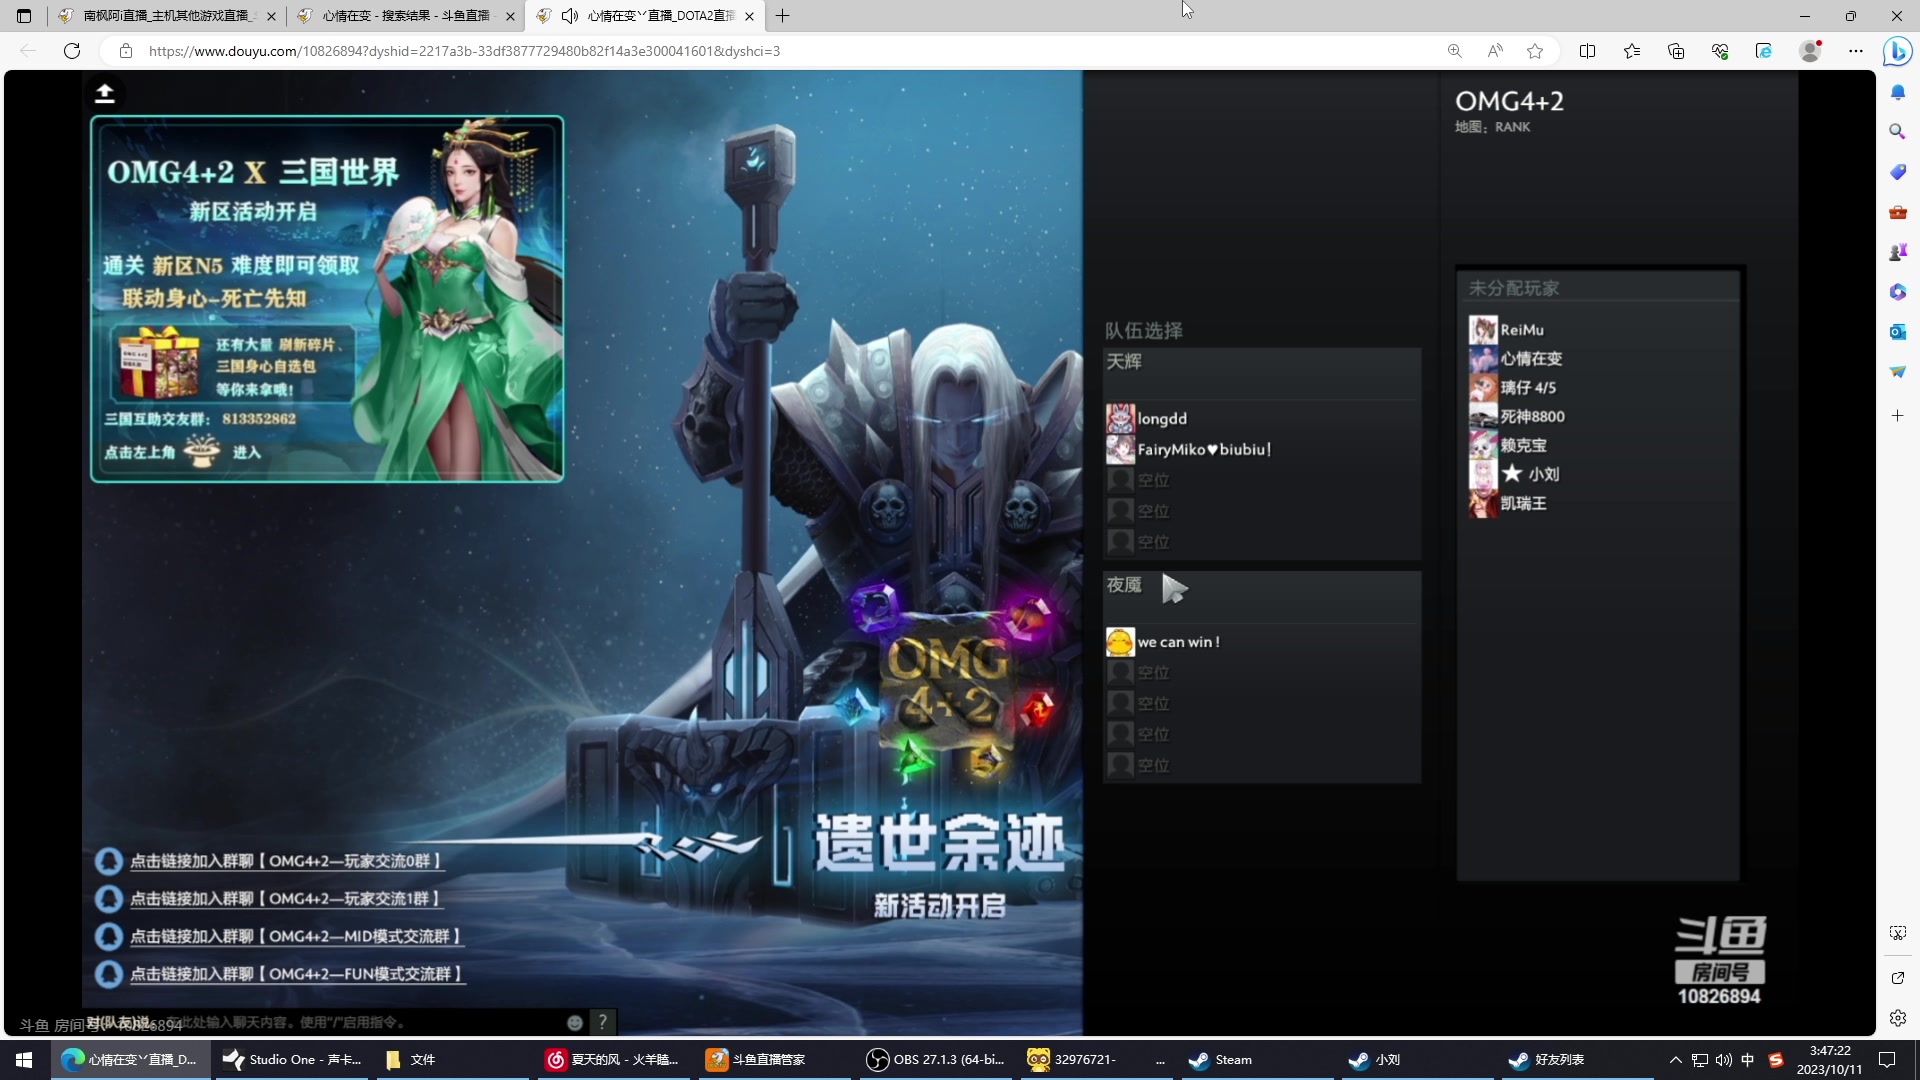
Task: Open Edge settings and more menu
Action: tap(1856, 51)
